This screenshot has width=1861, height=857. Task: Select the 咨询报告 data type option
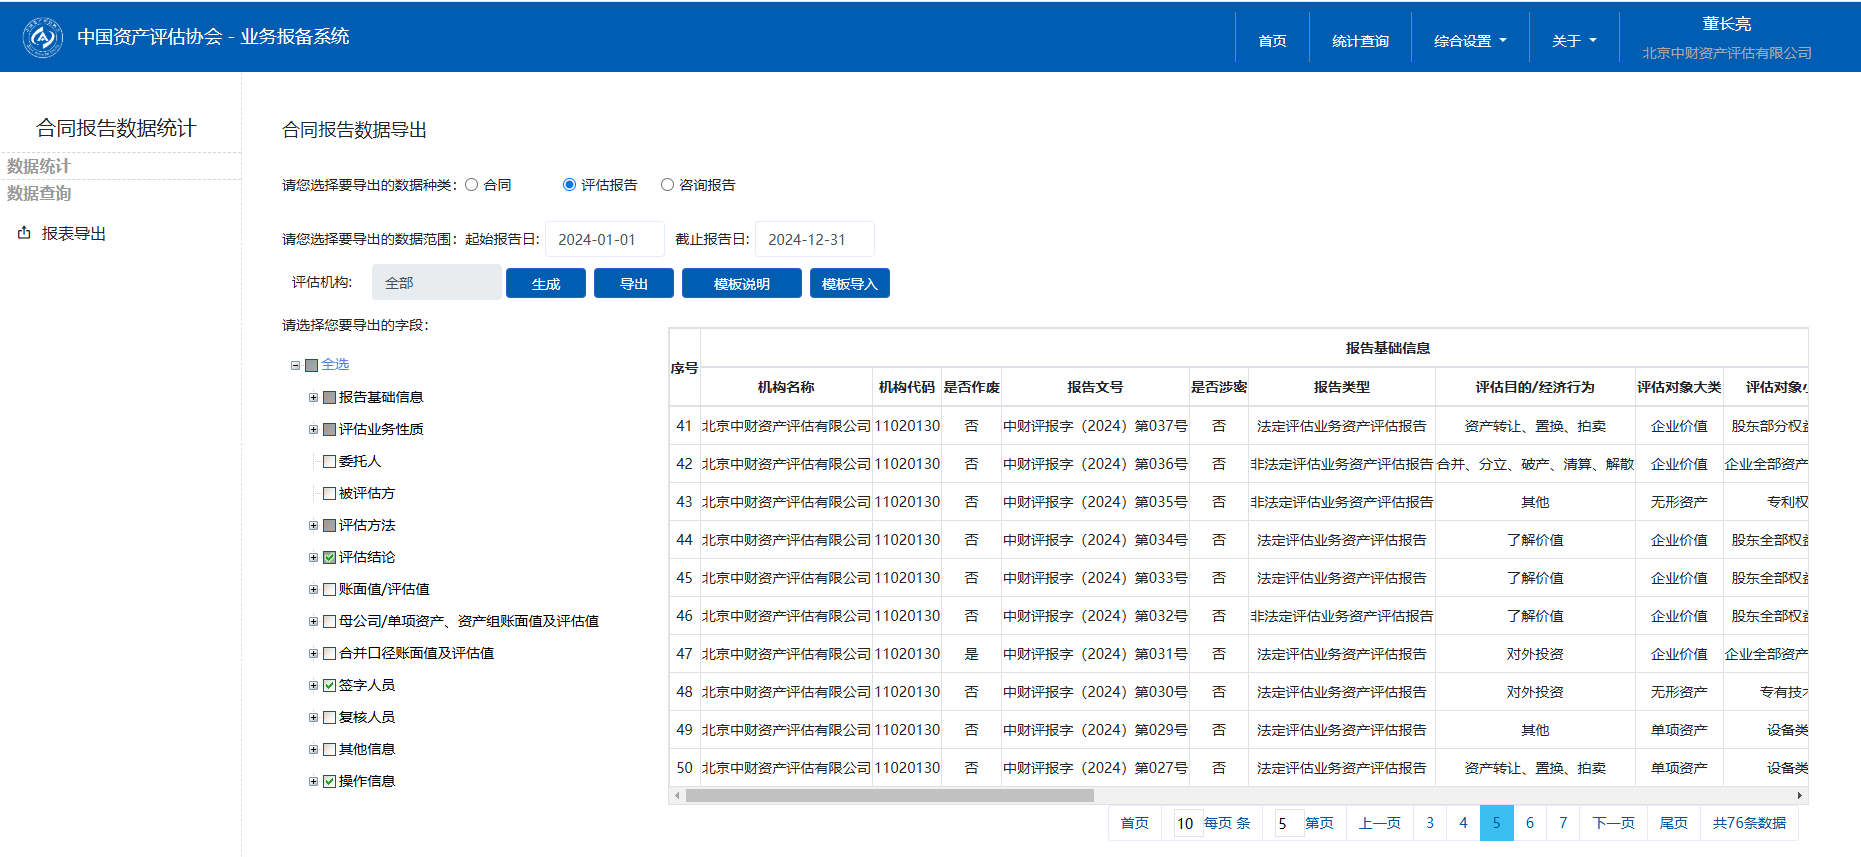click(x=667, y=185)
